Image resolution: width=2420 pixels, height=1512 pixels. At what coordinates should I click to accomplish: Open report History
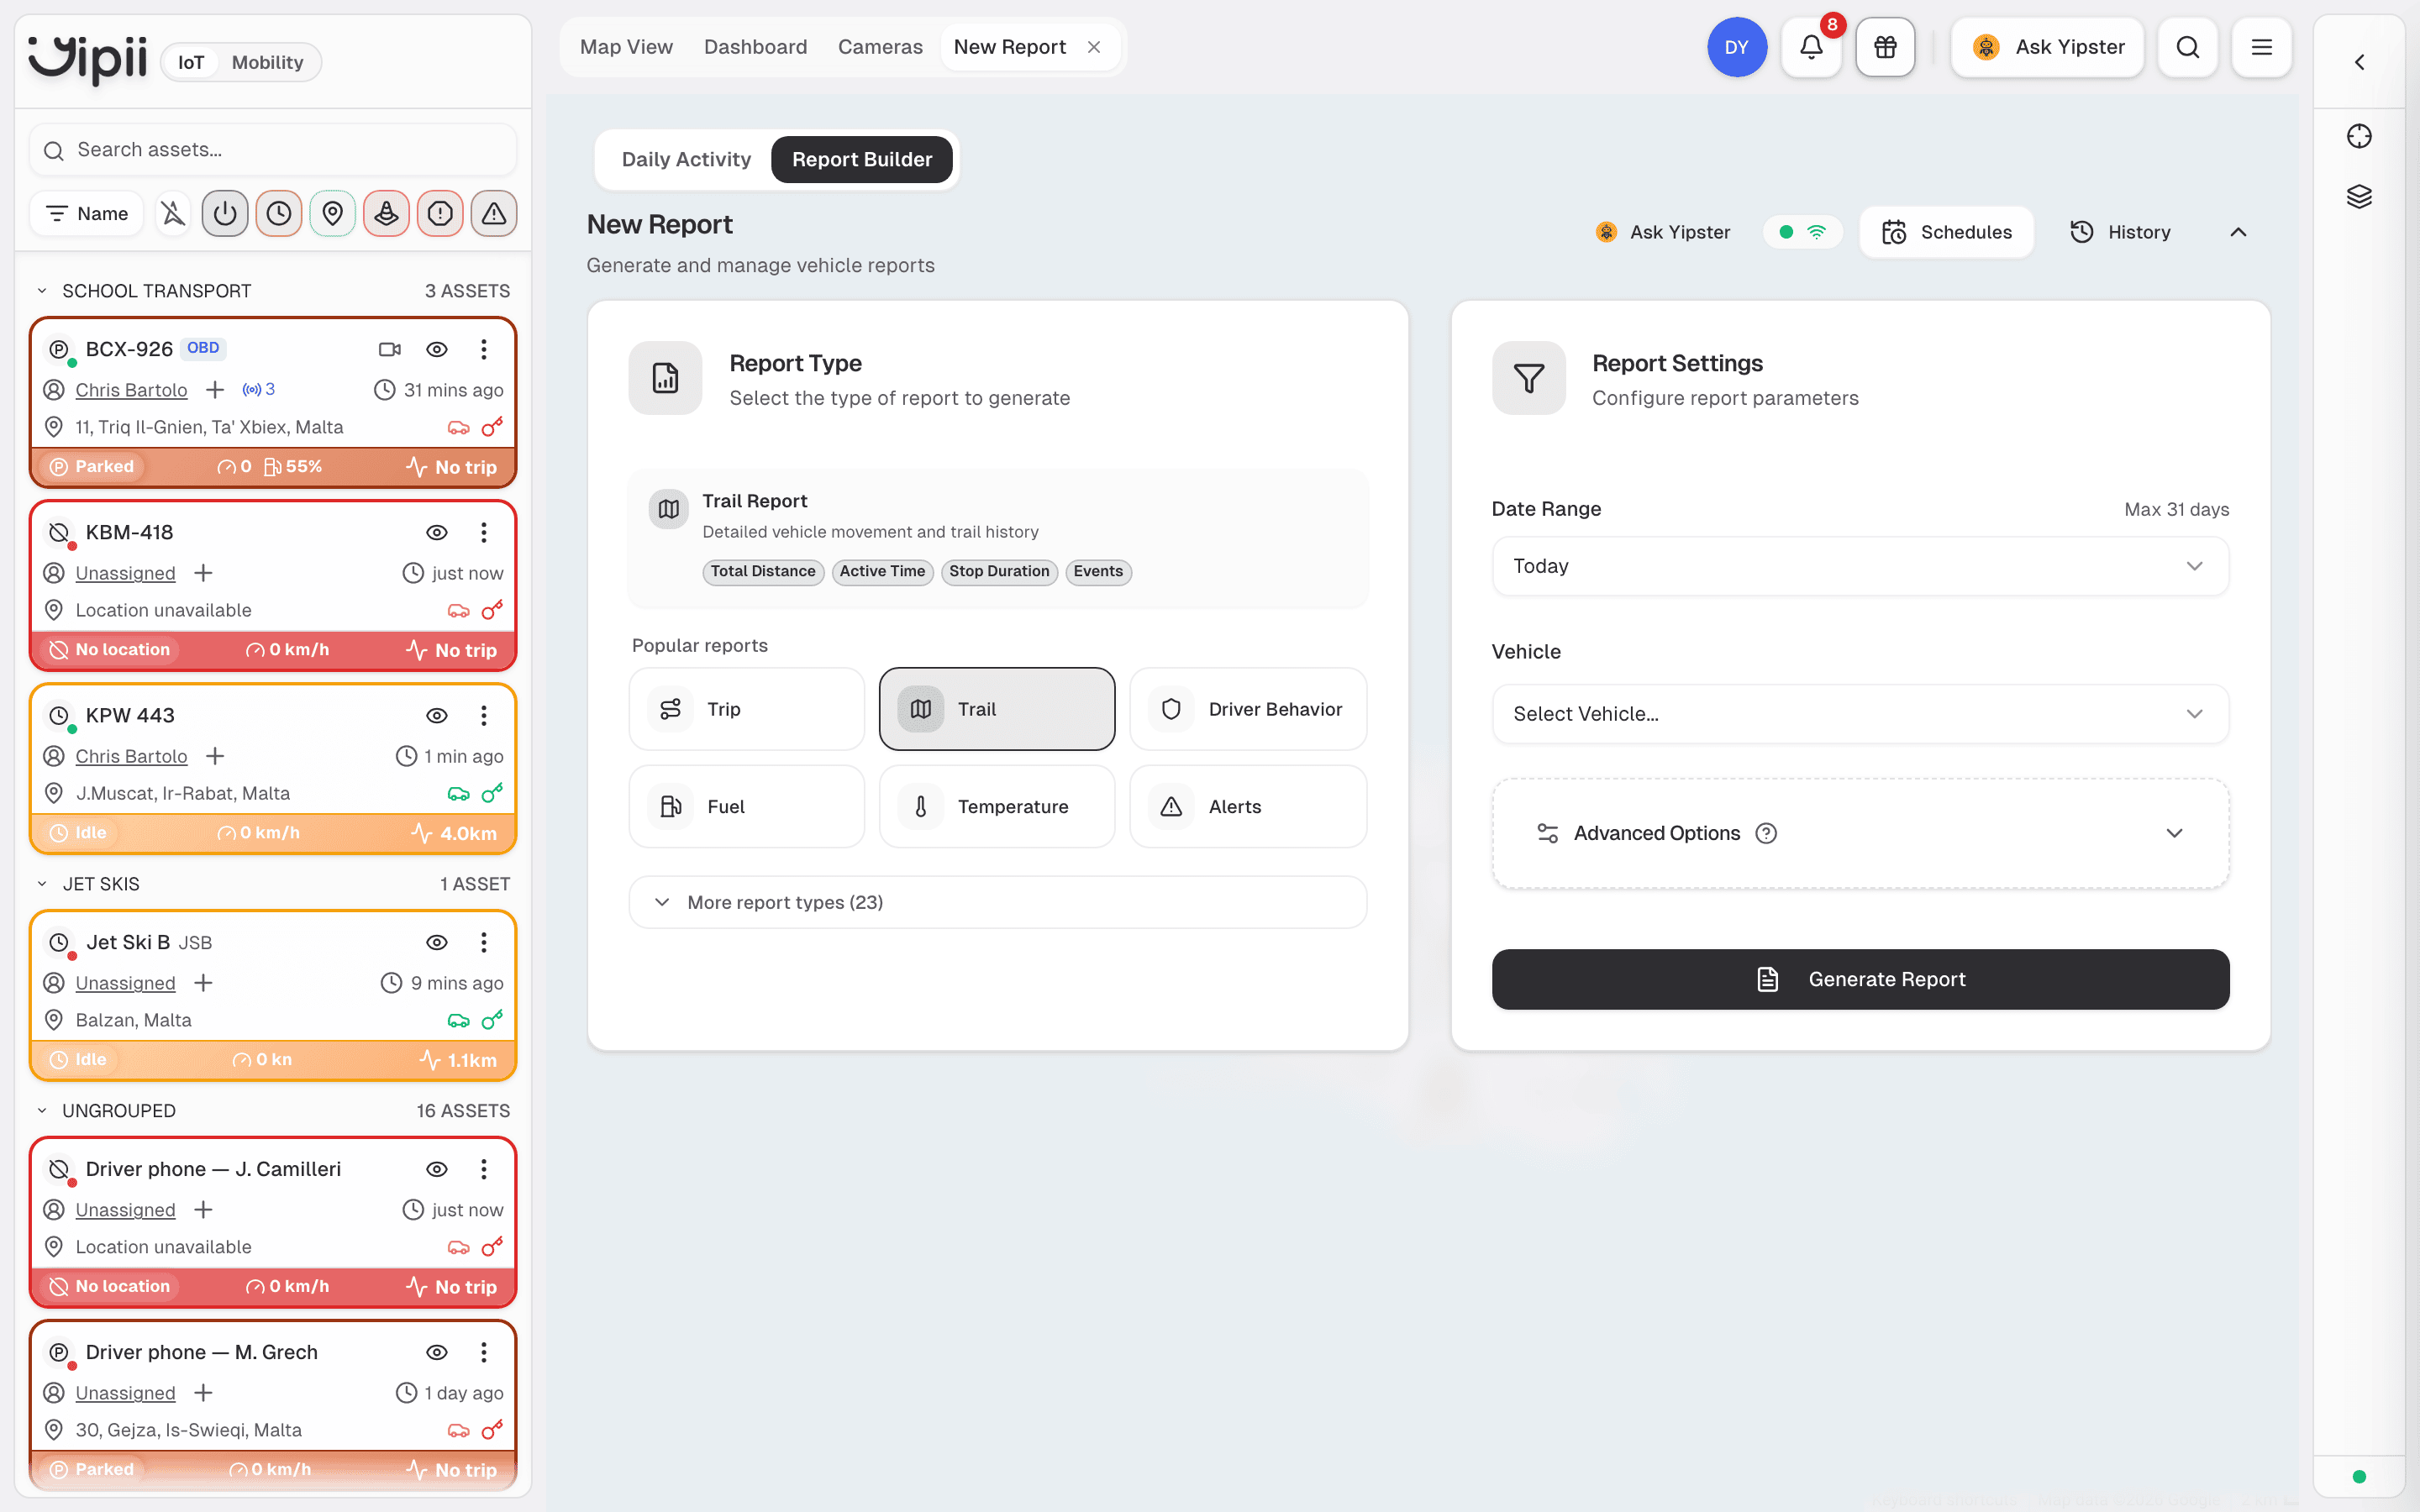pos(2120,232)
